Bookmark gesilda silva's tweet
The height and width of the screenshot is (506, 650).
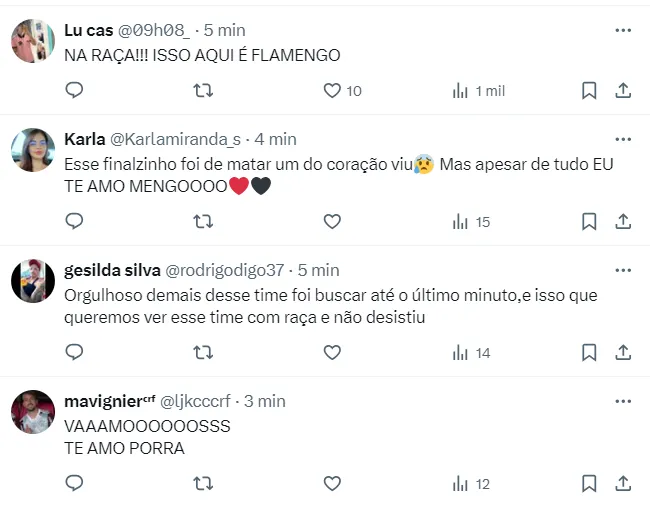point(589,352)
